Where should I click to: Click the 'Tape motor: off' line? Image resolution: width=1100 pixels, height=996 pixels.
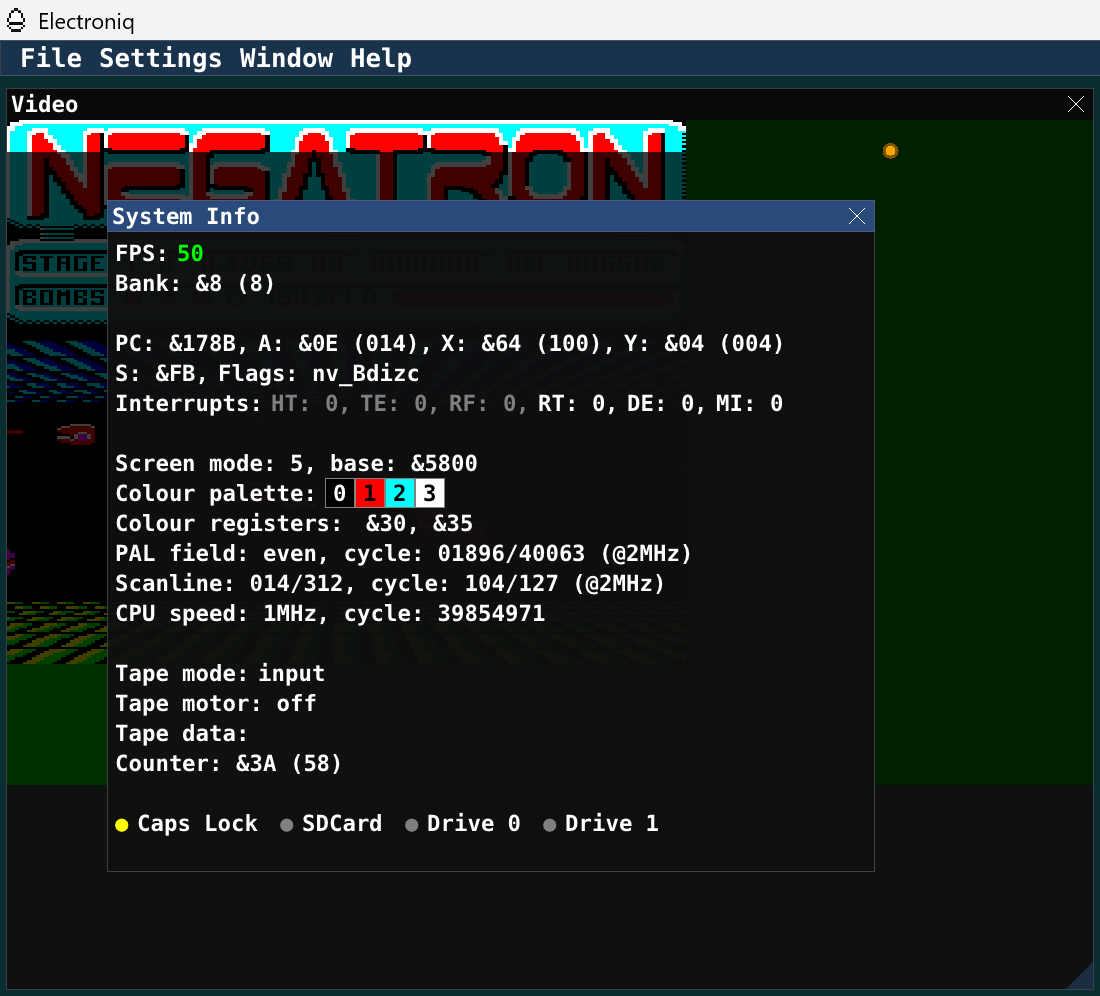tap(216, 704)
